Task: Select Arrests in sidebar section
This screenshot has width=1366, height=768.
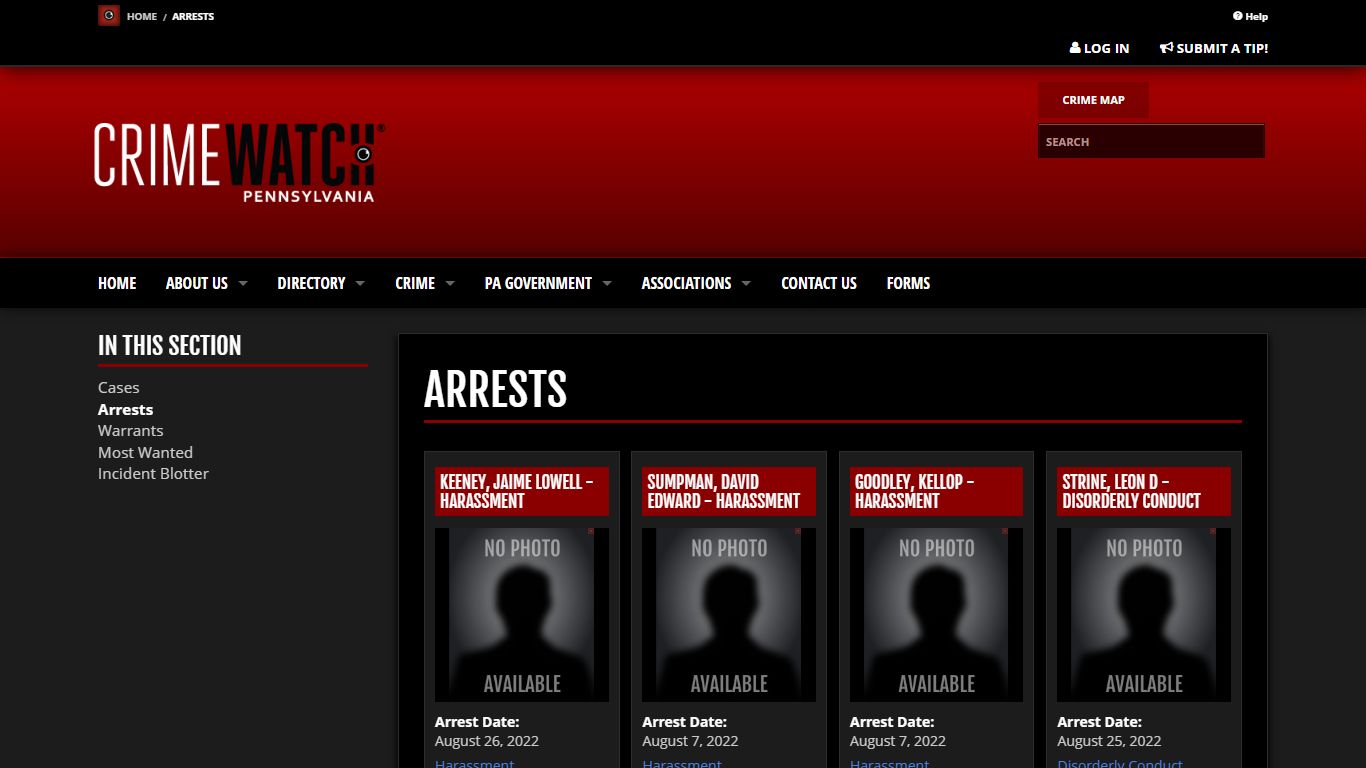Action: point(125,410)
